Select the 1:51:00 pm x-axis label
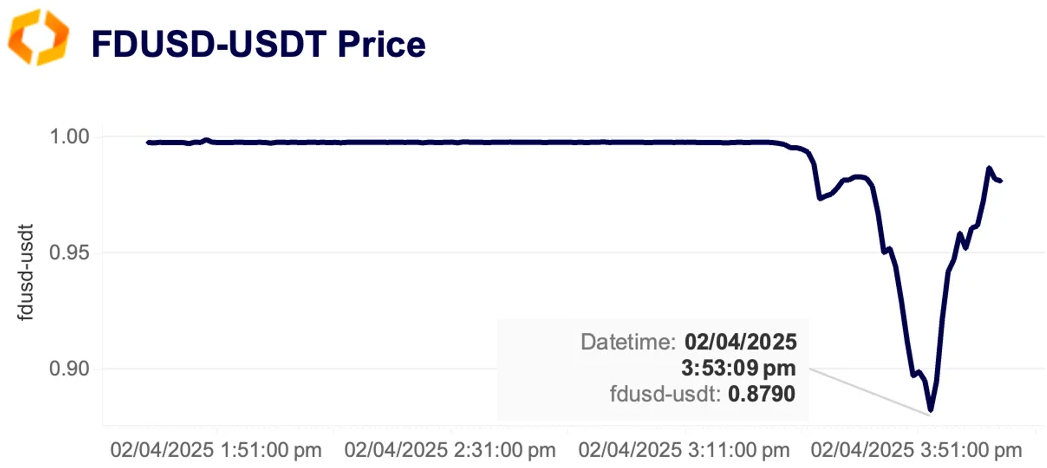 pyautogui.click(x=216, y=450)
